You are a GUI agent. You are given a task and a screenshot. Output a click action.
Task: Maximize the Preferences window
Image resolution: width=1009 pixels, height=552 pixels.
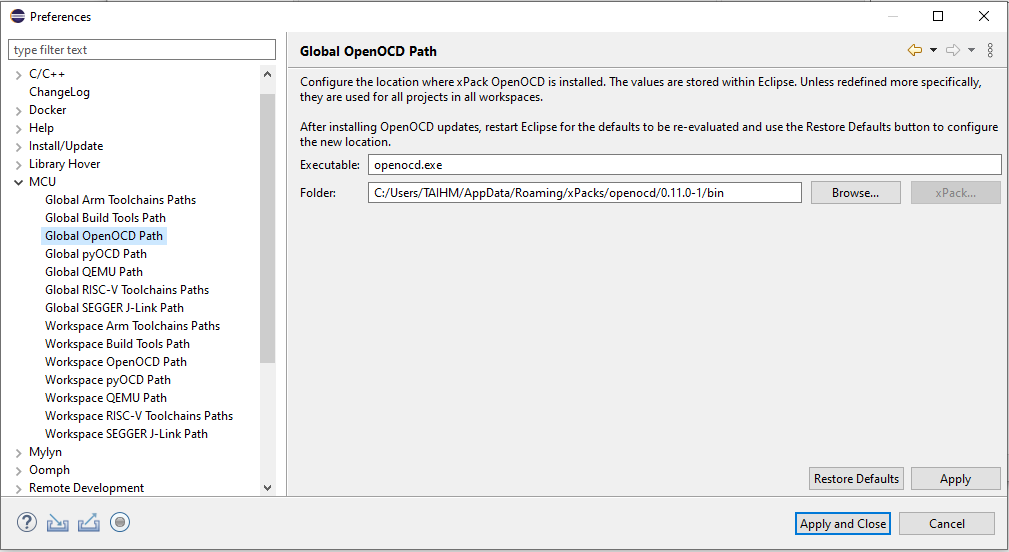[938, 16]
